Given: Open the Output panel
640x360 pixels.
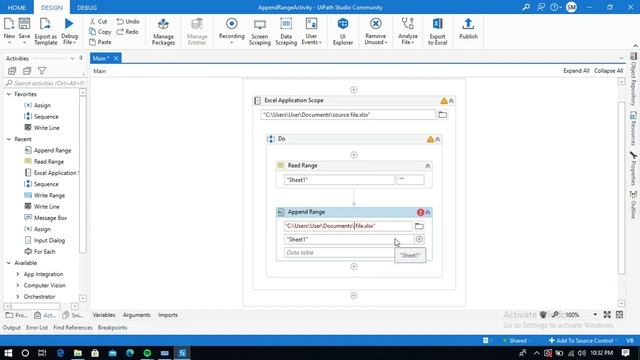Looking at the screenshot, I should pyautogui.click(x=11, y=328).
